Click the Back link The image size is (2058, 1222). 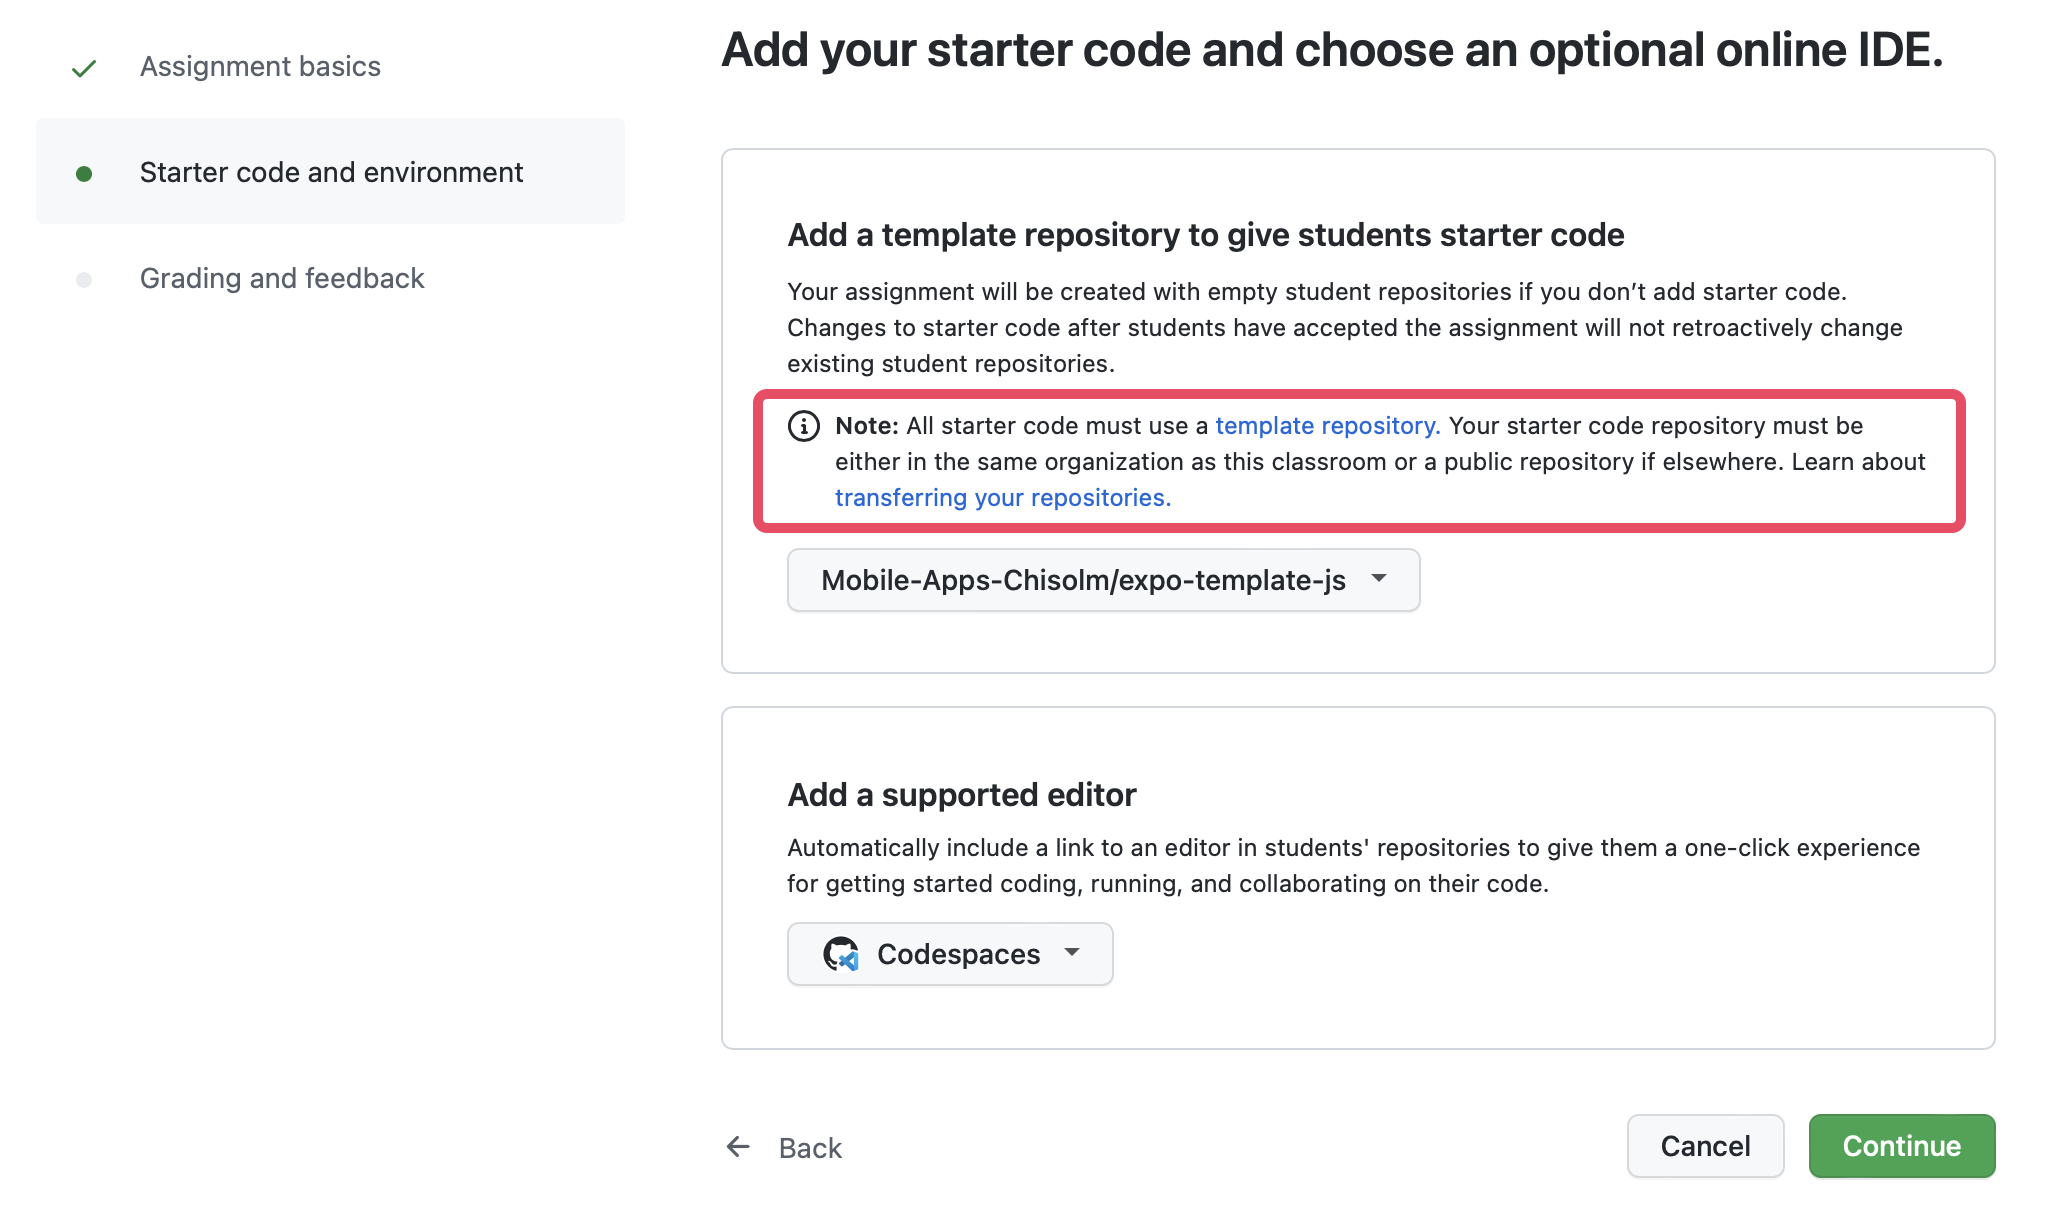tap(810, 1148)
